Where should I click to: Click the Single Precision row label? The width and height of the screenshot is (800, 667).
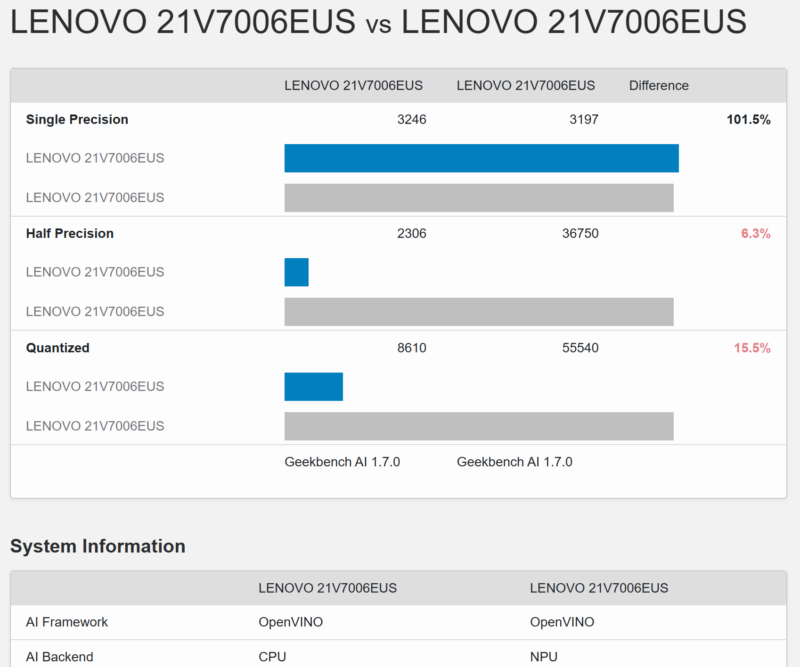[77, 119]
